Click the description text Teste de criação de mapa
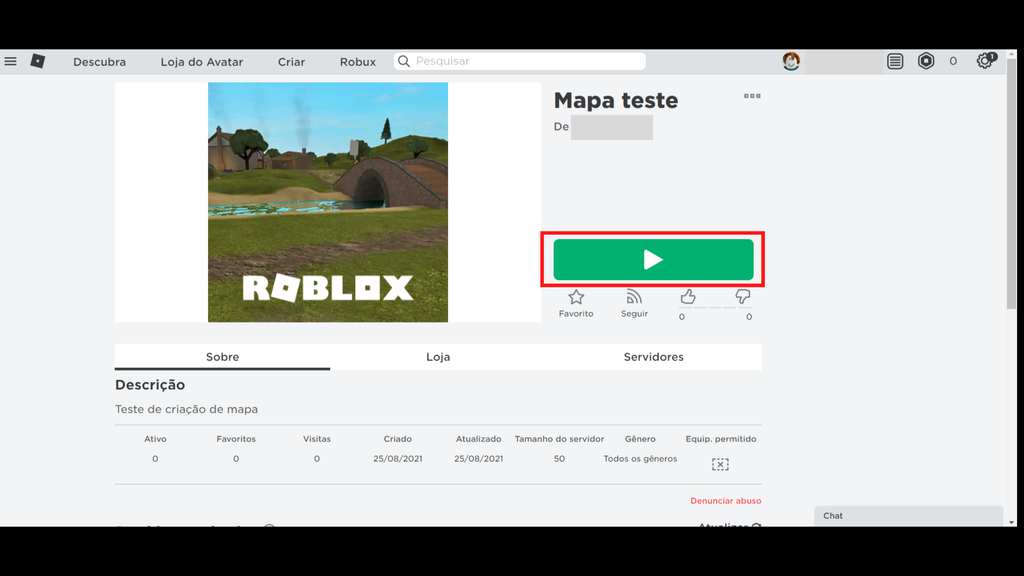1024x576 pixels. (x=186, y=409)
